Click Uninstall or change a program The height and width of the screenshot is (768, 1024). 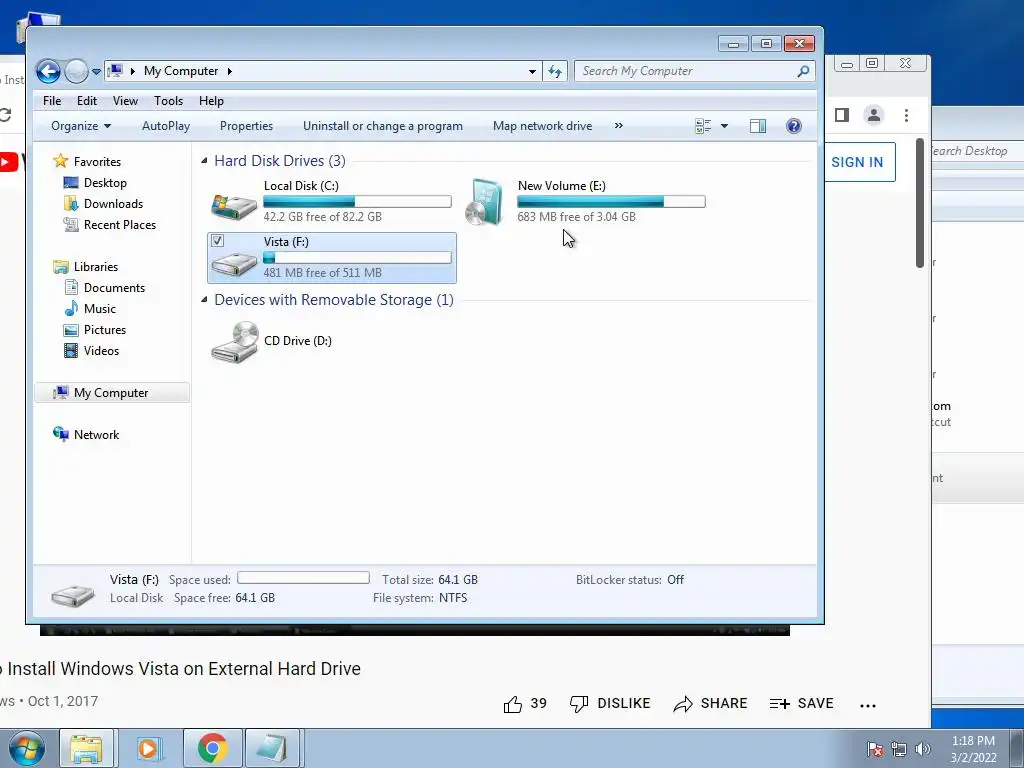(x=383, y=126)
